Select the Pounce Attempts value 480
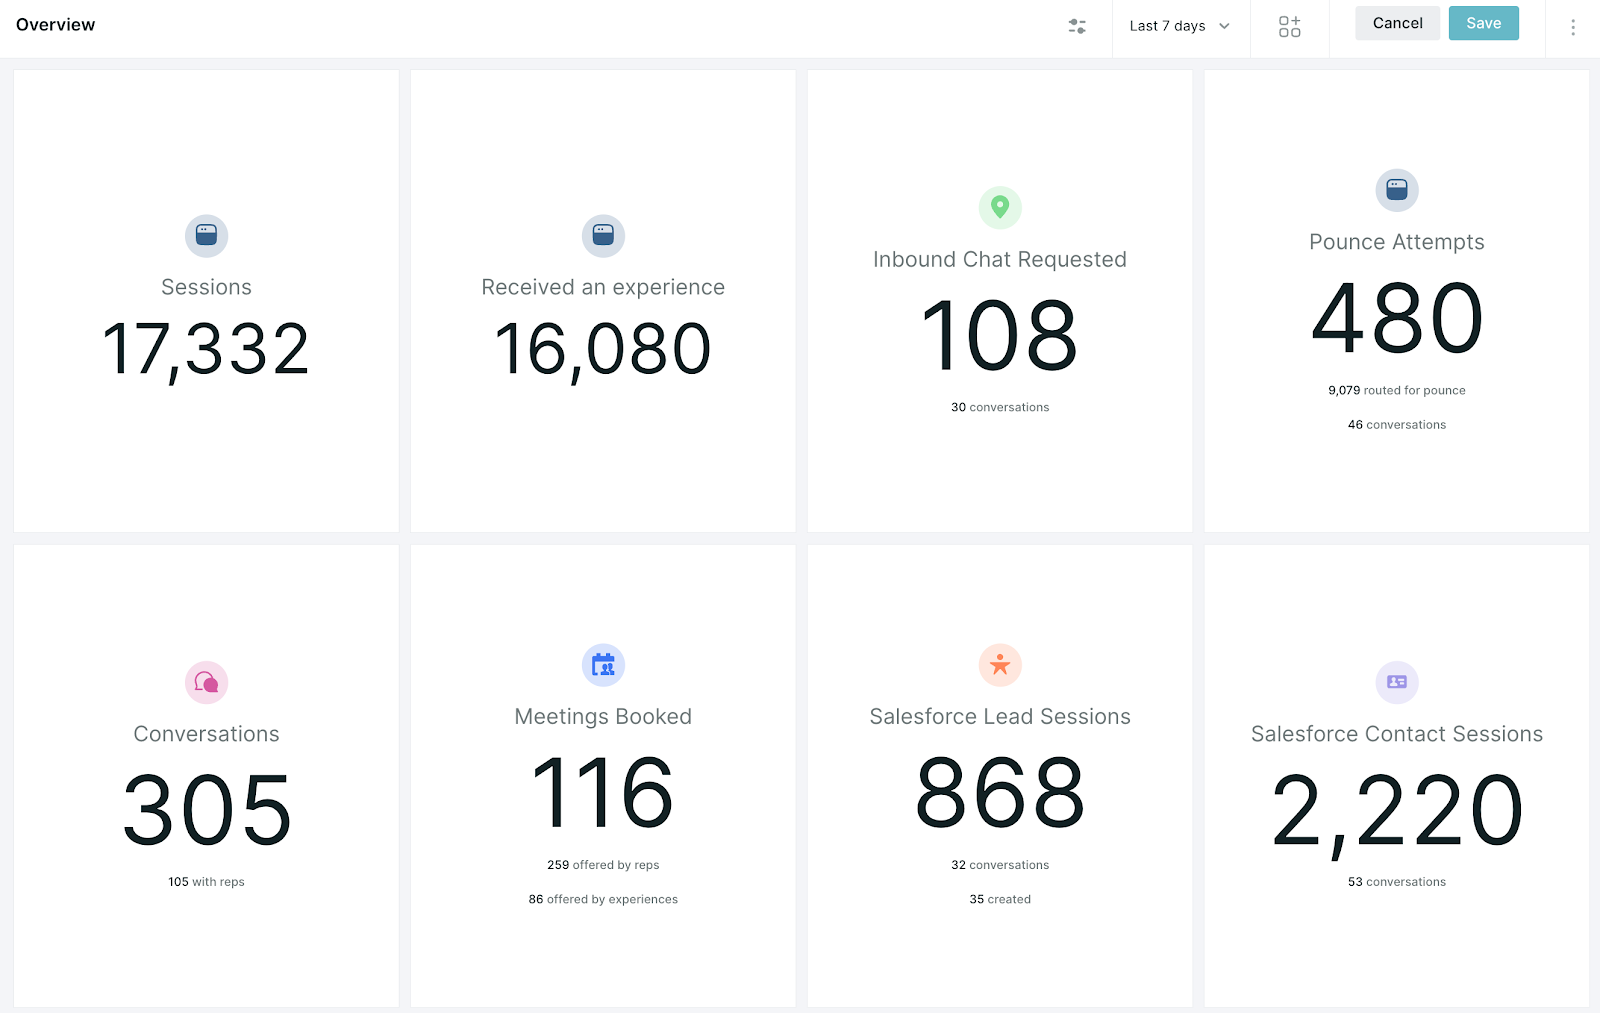Screen dimensions: 1600x1013 click(1397, 318)
